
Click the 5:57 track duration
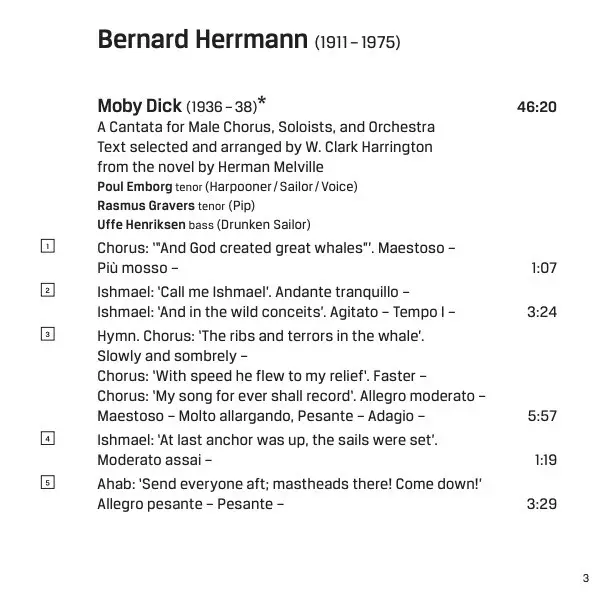click(541, 416)
